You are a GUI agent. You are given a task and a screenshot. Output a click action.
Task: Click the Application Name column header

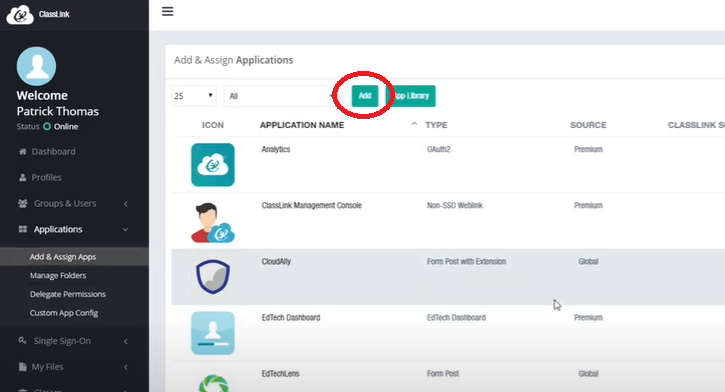click(x=302, y=125)
